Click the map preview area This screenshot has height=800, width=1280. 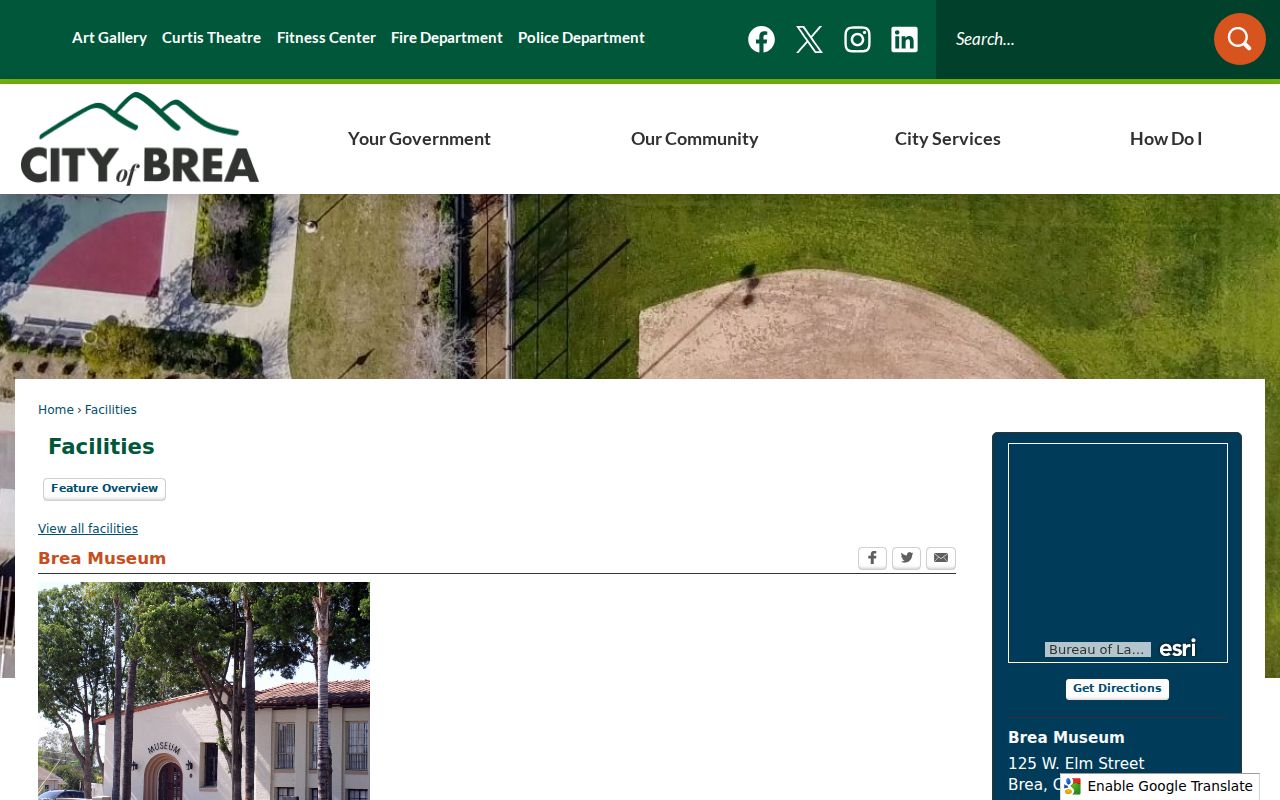point(1118,553)
